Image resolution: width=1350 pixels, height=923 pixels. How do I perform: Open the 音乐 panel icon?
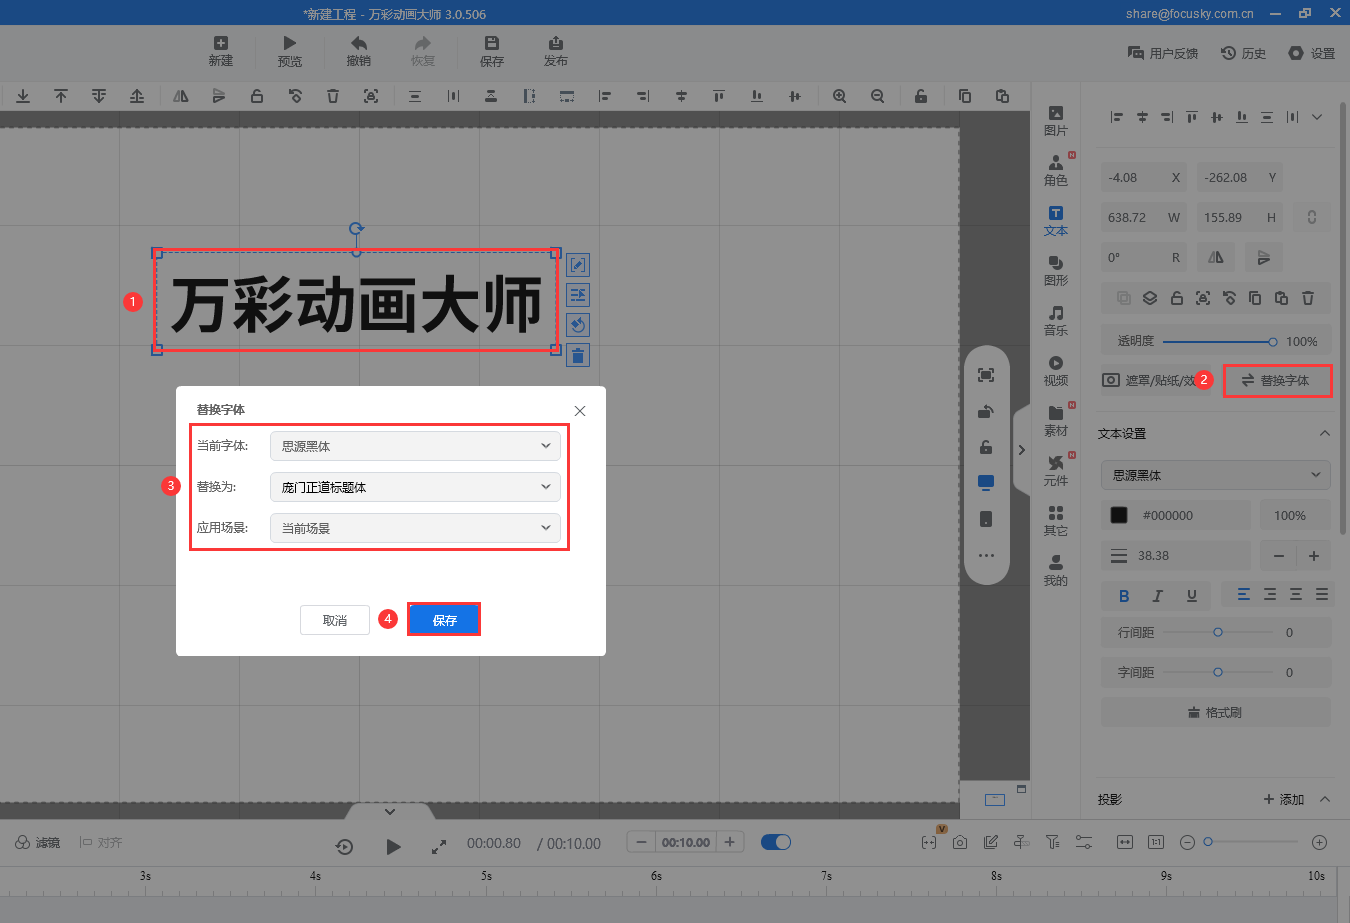(x=1055, y=319)
